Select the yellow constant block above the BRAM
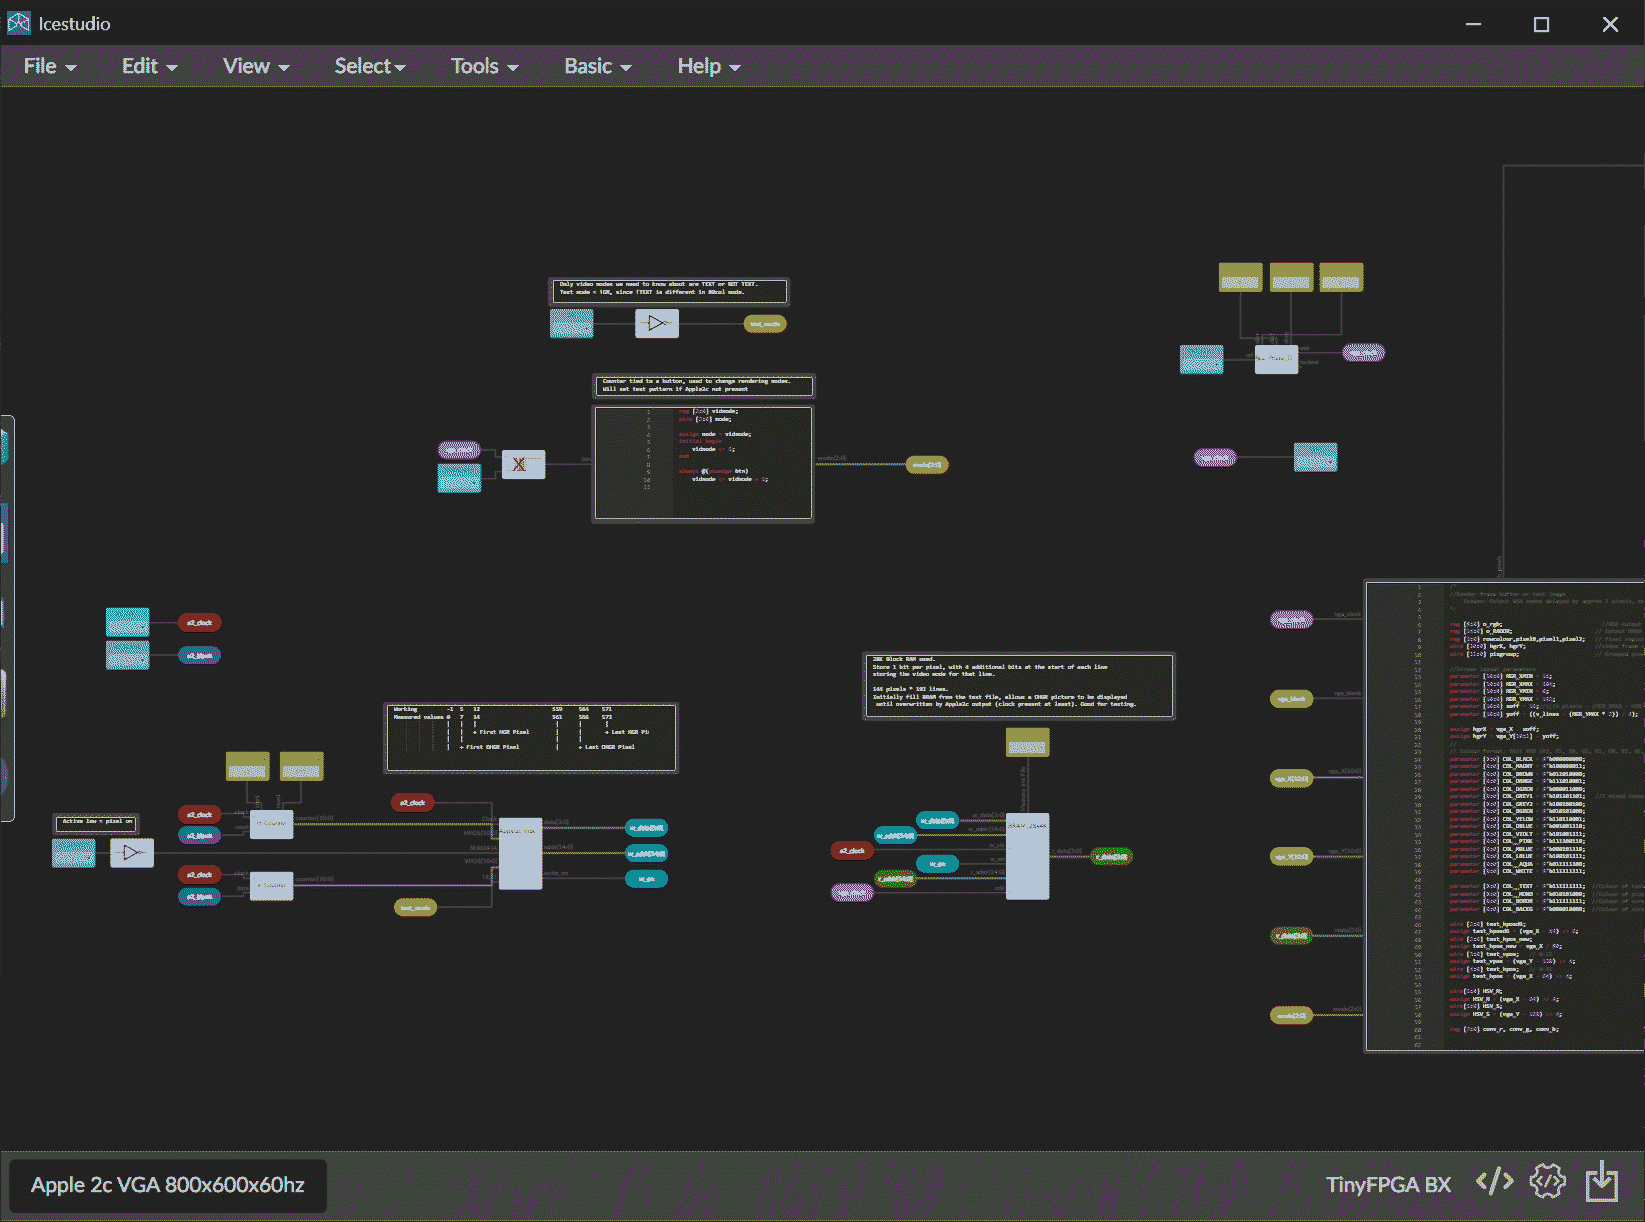The width and height of the screenshot is (1645, 1222). [1028, 743]
